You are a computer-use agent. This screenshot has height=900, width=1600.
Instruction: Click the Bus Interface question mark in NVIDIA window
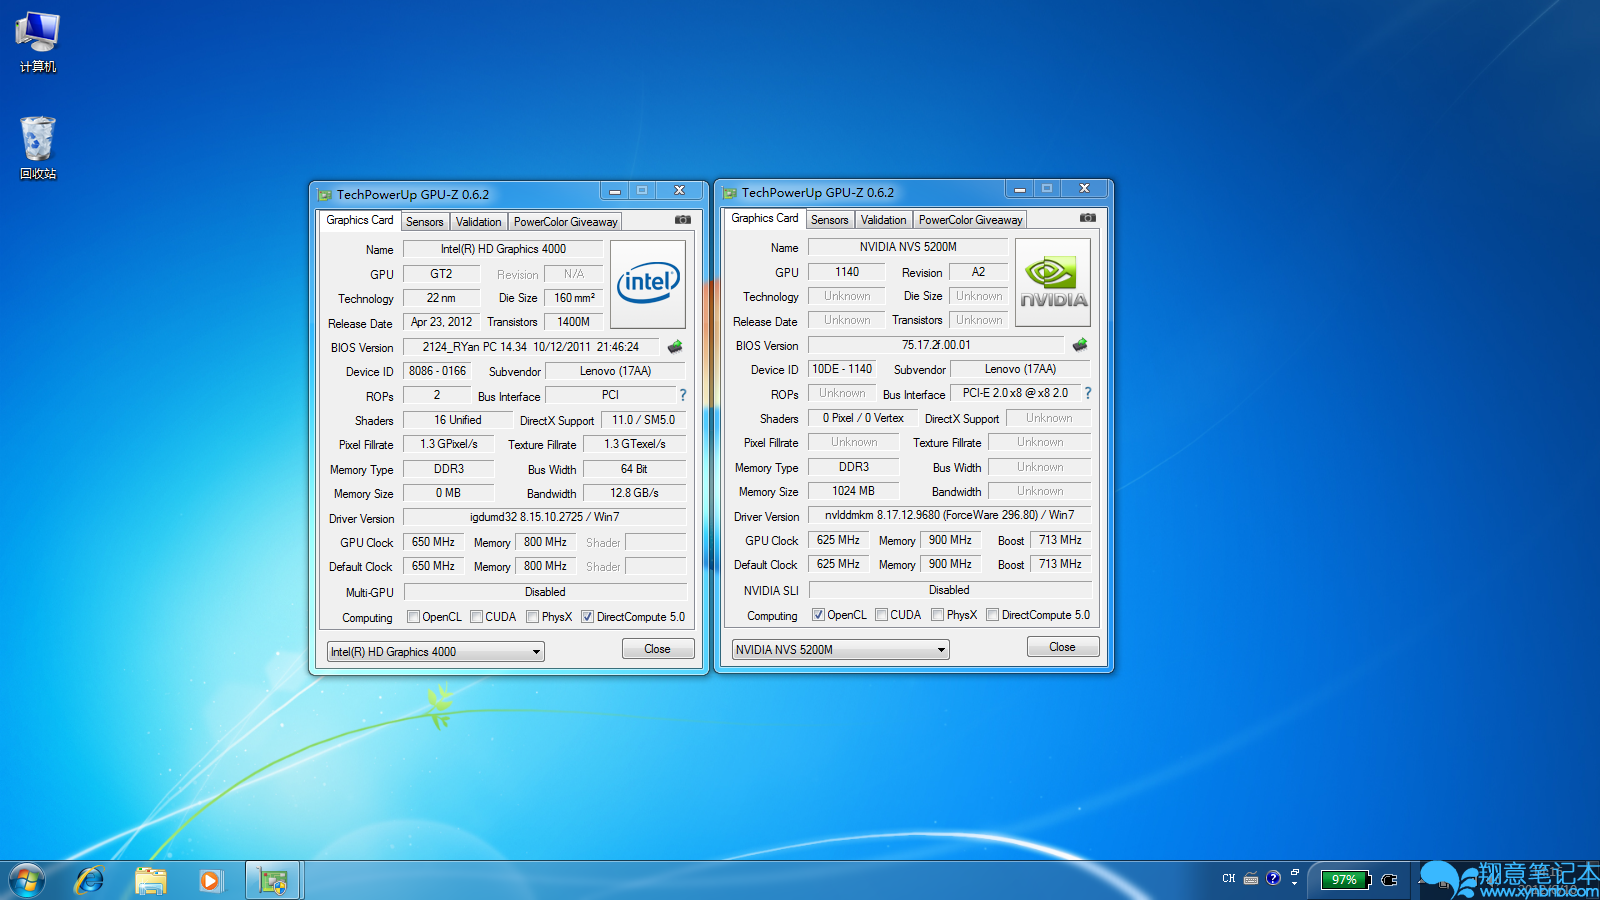pyautogui.click(x=1088, y=393)
